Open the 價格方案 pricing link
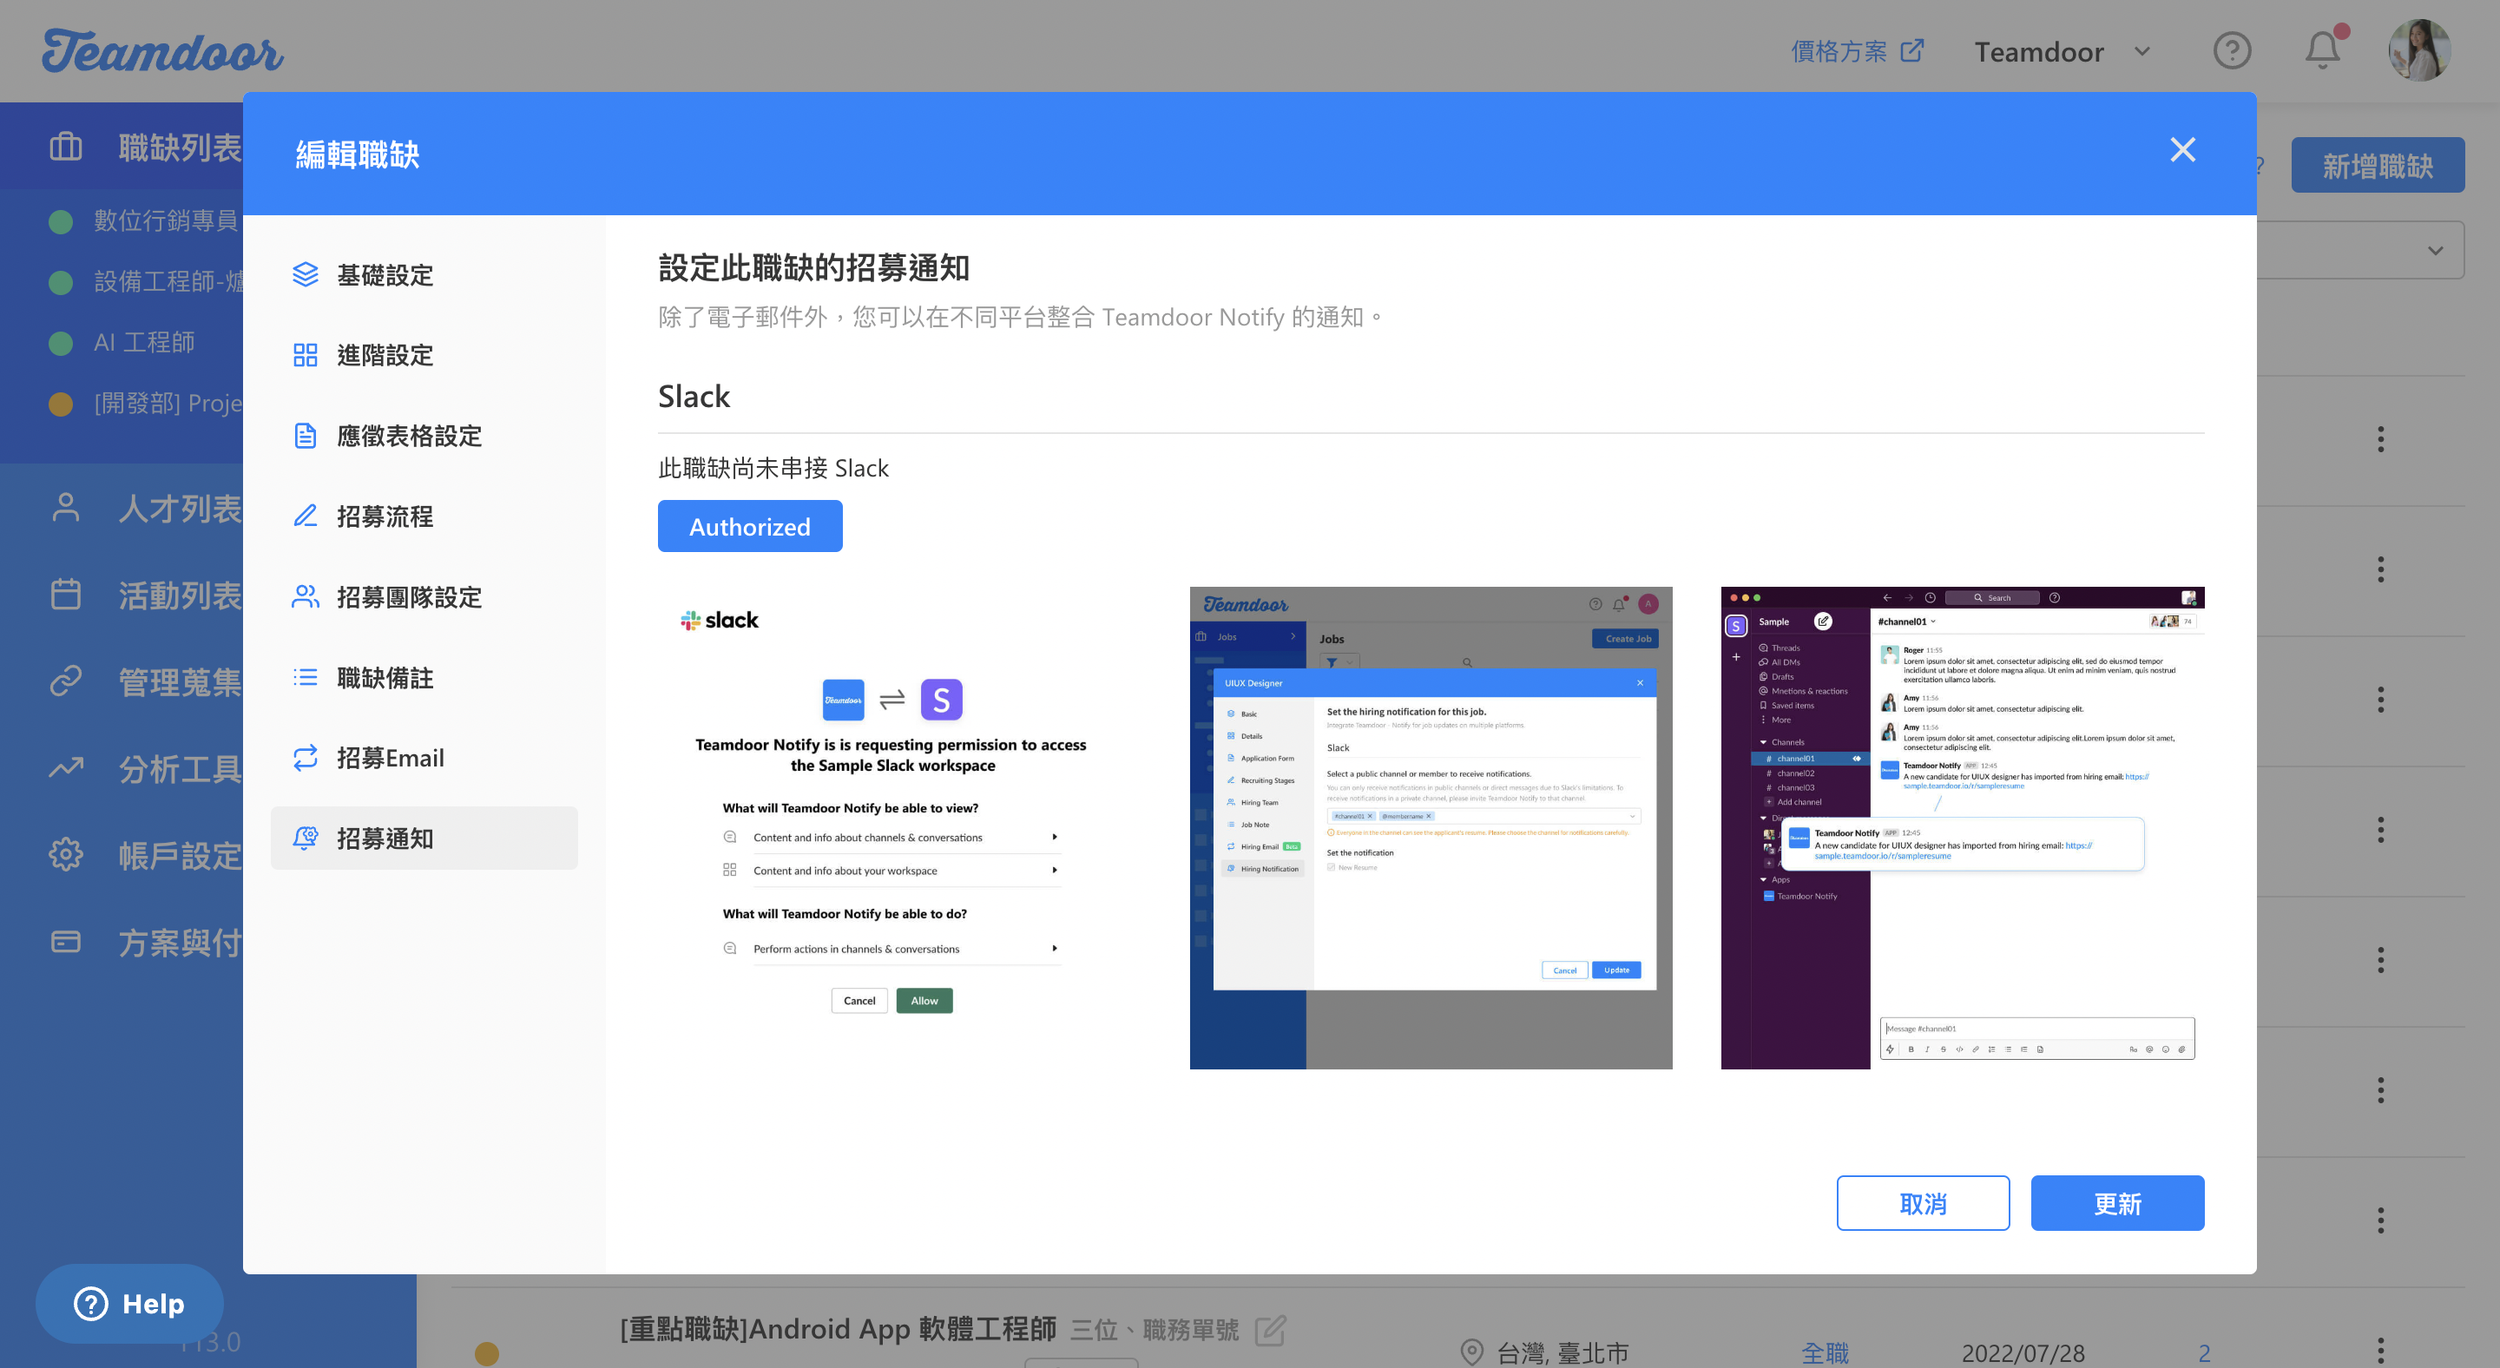 [1857, 51]
